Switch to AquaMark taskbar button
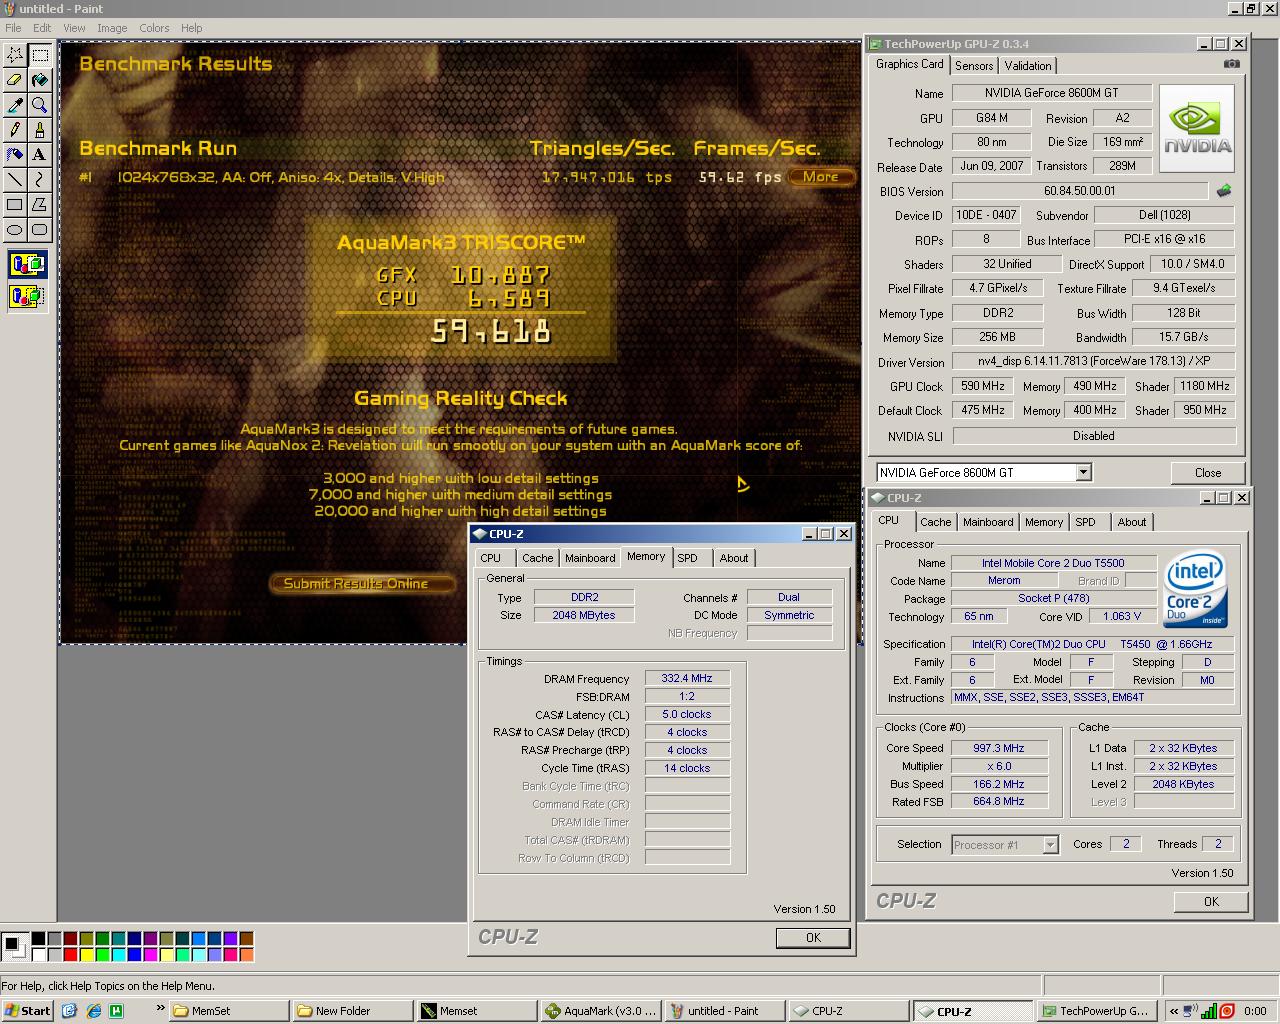The height and width of the screenshot is (1024, 1280). click(x=602, y=1011)
